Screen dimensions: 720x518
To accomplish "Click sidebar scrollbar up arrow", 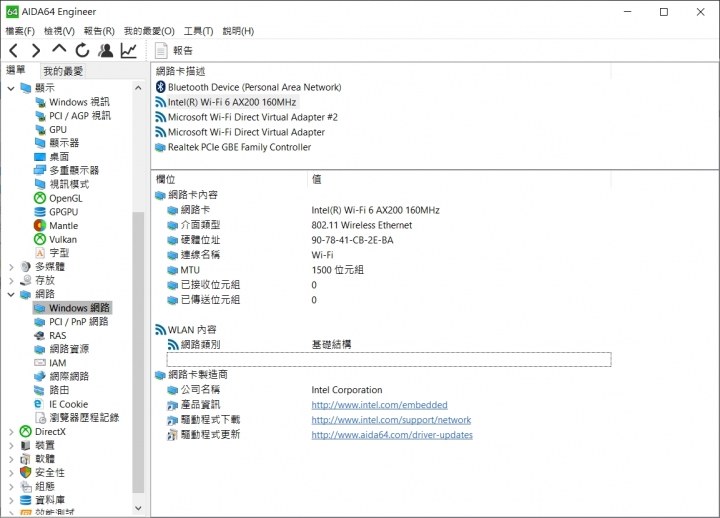I will (138, 88).
